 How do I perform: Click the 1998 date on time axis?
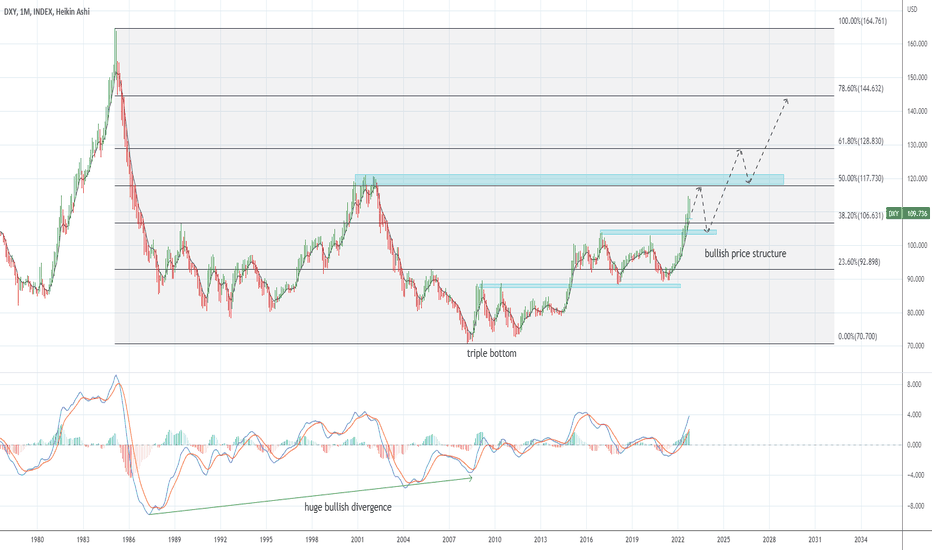(x=311, y=540)
